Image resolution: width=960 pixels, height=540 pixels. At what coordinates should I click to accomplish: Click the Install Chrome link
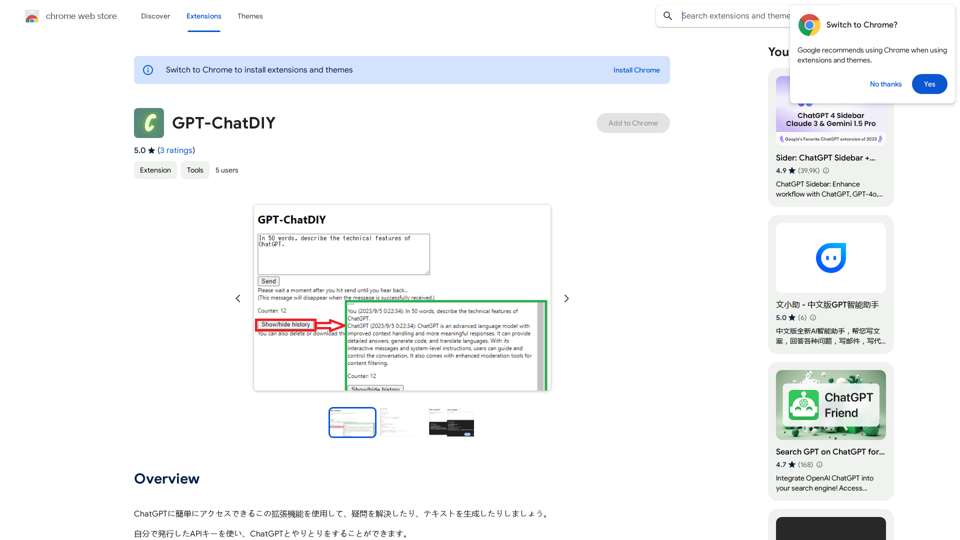[637, 70]
